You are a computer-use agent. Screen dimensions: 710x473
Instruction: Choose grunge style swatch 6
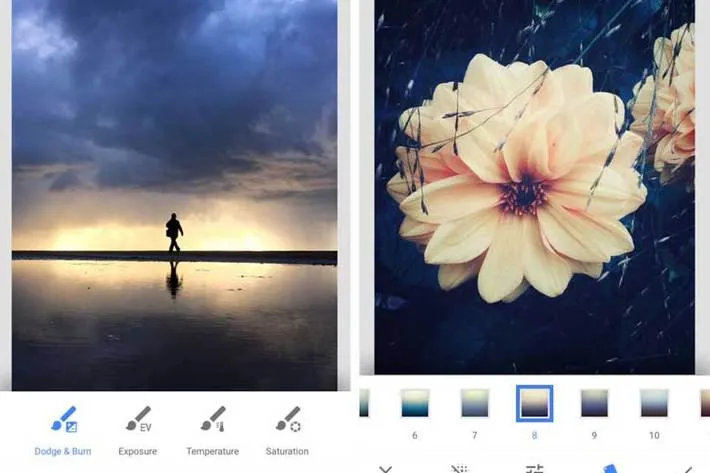415,403
